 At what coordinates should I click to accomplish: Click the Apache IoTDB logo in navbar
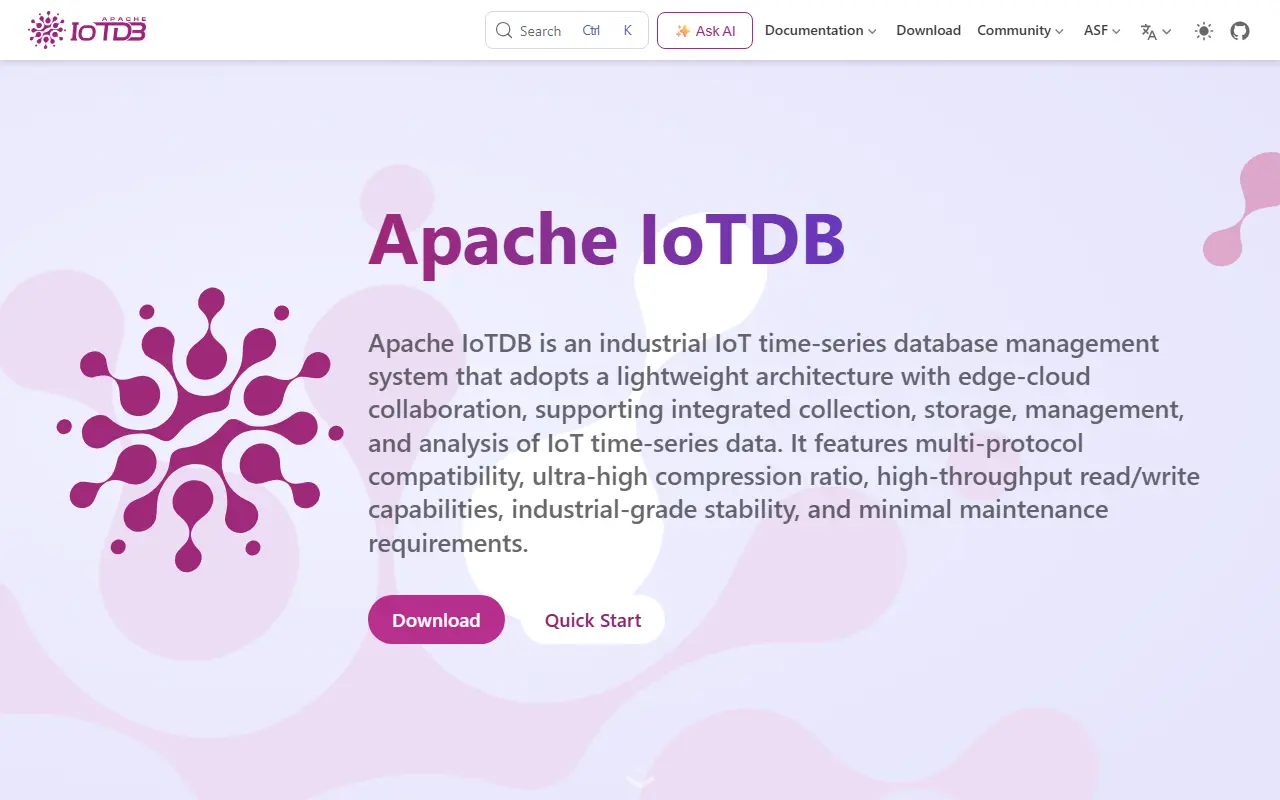(87, 30)
